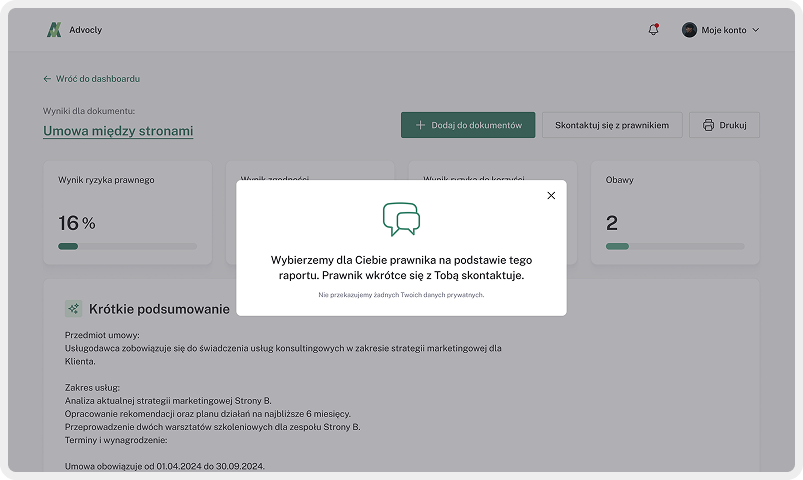Click the Krótkie podsumowanie heading
803x480 pixels.
[159, 309]
